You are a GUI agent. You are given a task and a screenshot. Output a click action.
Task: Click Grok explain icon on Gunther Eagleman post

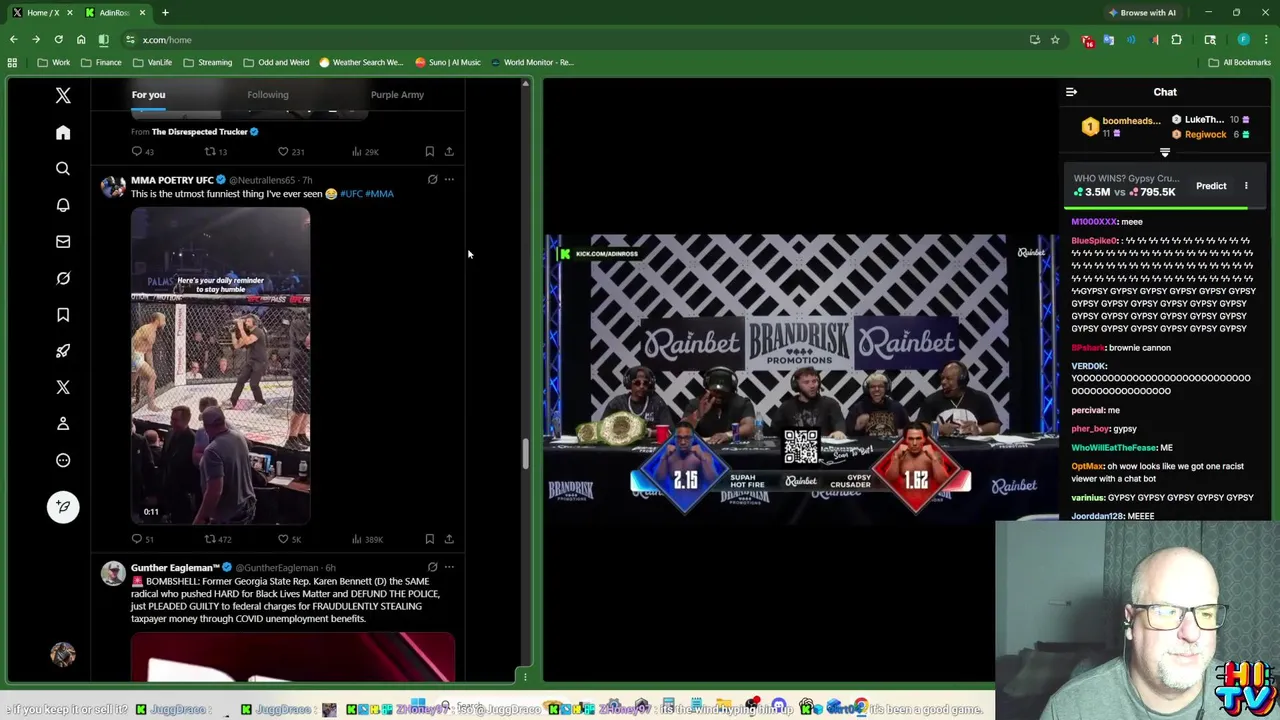[432, 567]
